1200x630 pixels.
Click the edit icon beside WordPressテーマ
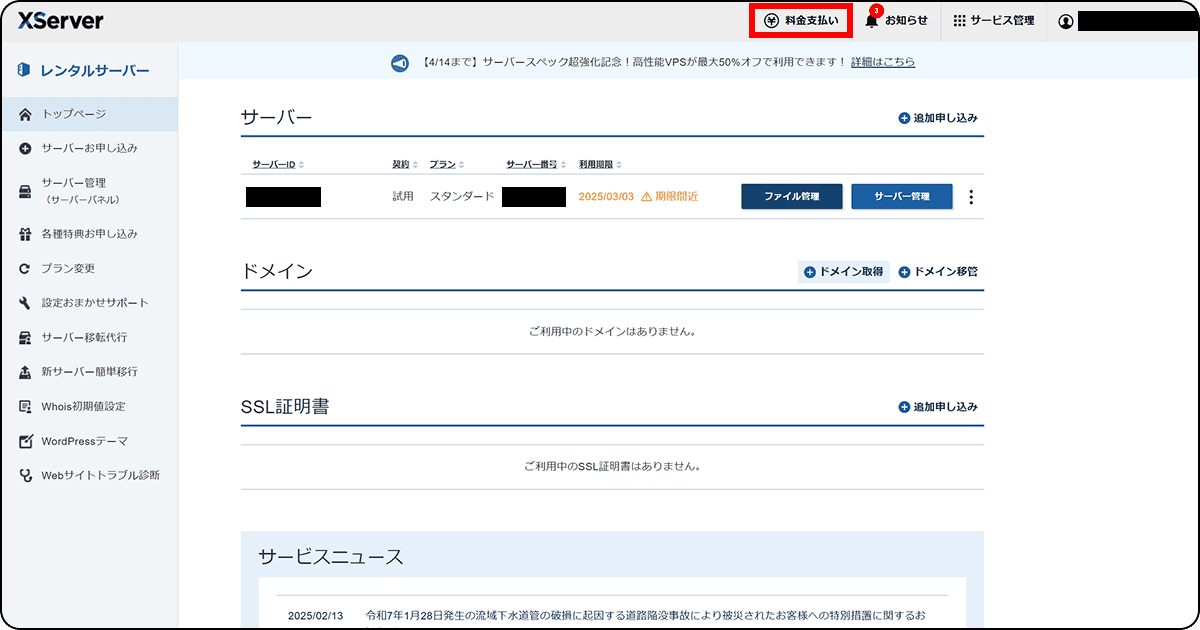click(26, 441)
